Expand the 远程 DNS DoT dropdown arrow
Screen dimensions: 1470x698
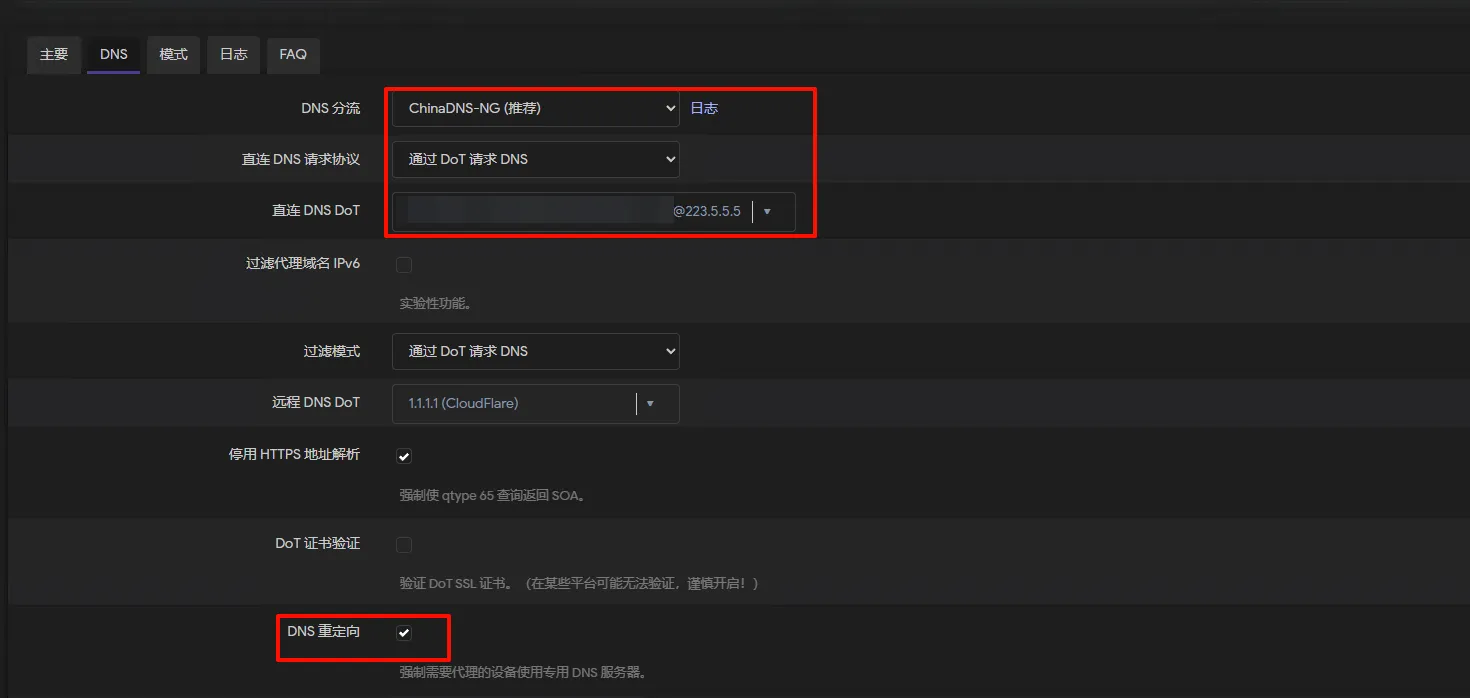point(651,403)
